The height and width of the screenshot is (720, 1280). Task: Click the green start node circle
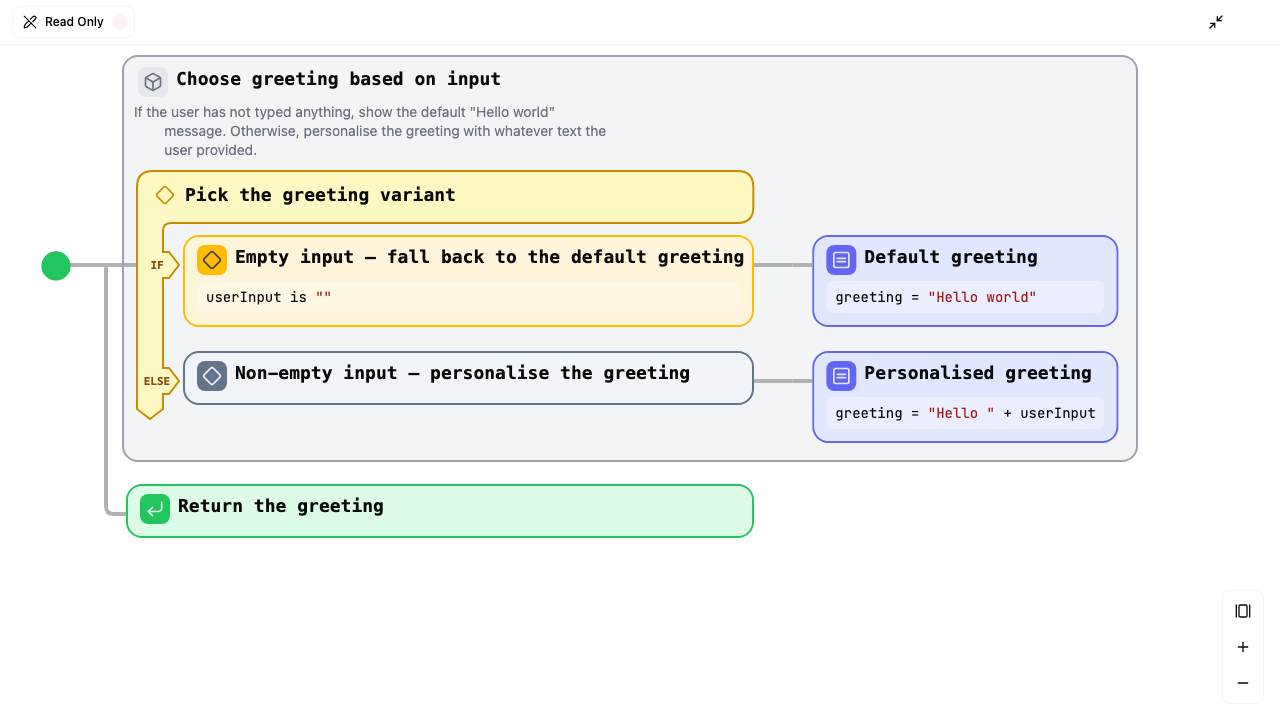(56, 265)
